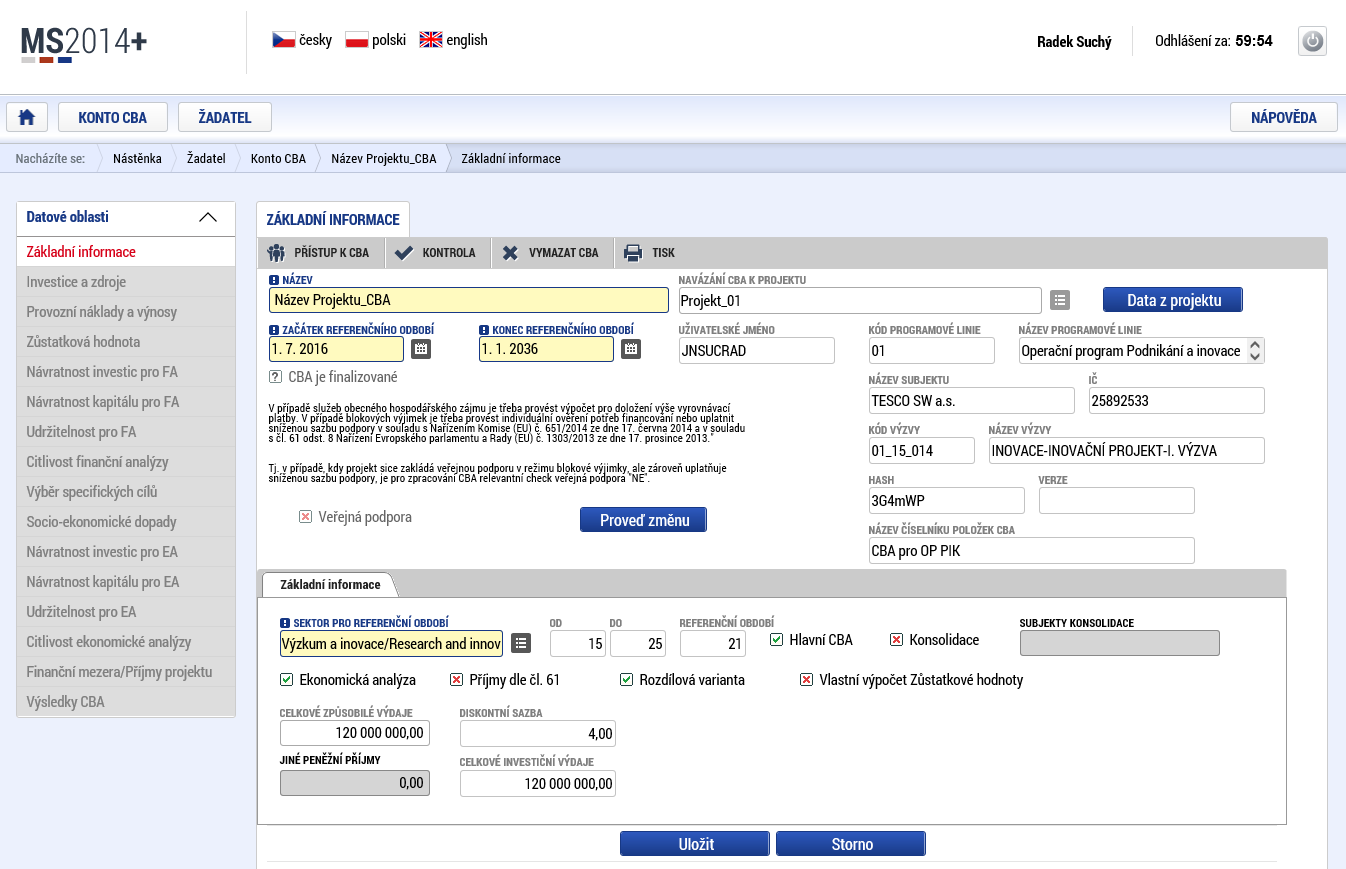Toggle Konsolidace checkbox

[x=897, y=640]
